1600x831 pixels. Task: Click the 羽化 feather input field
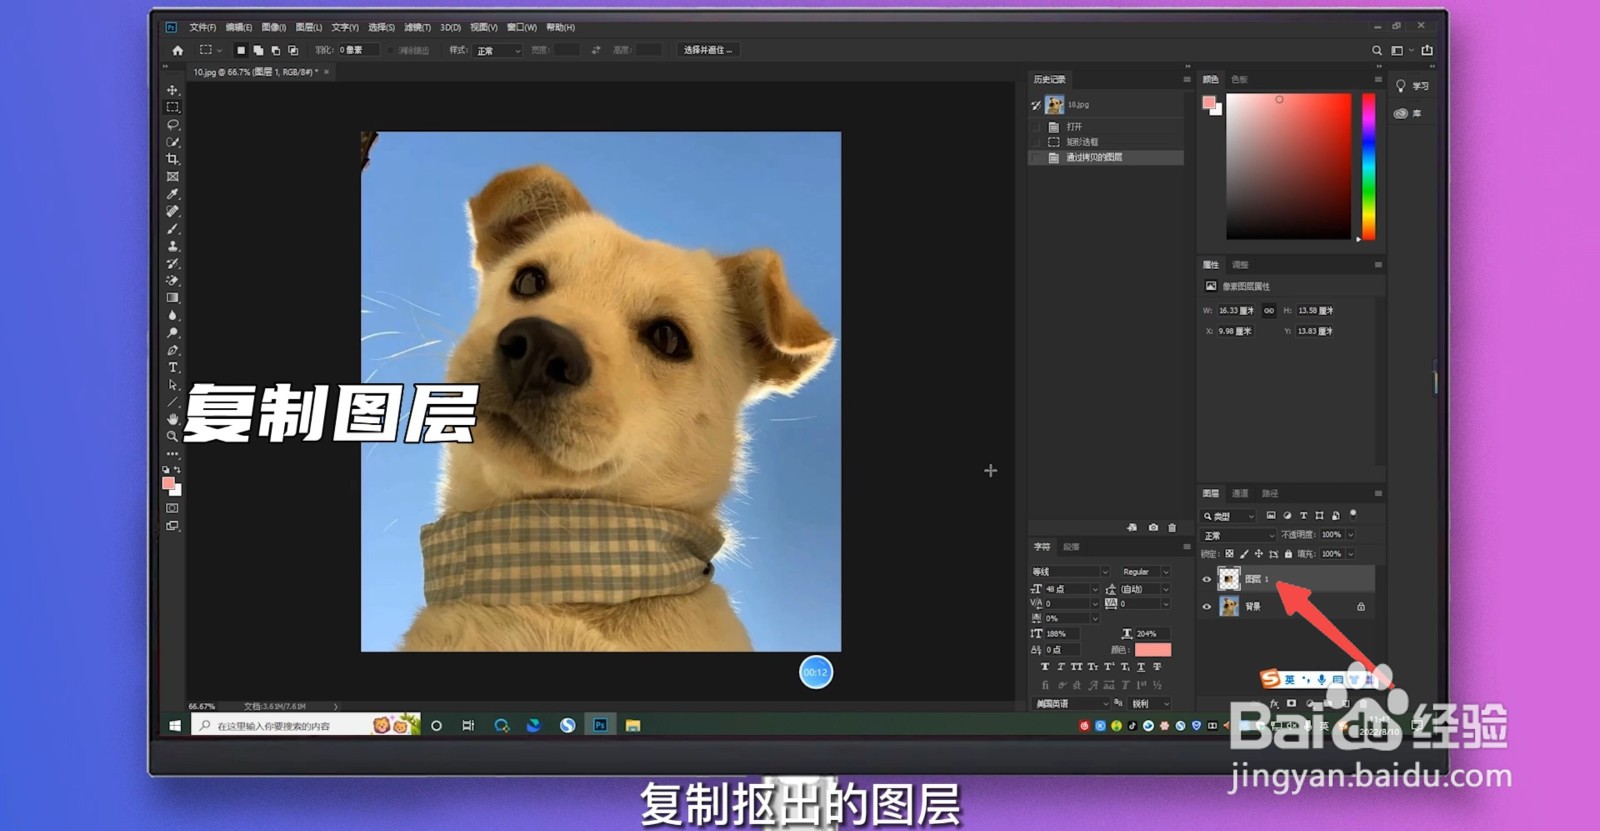click(358, 50)
